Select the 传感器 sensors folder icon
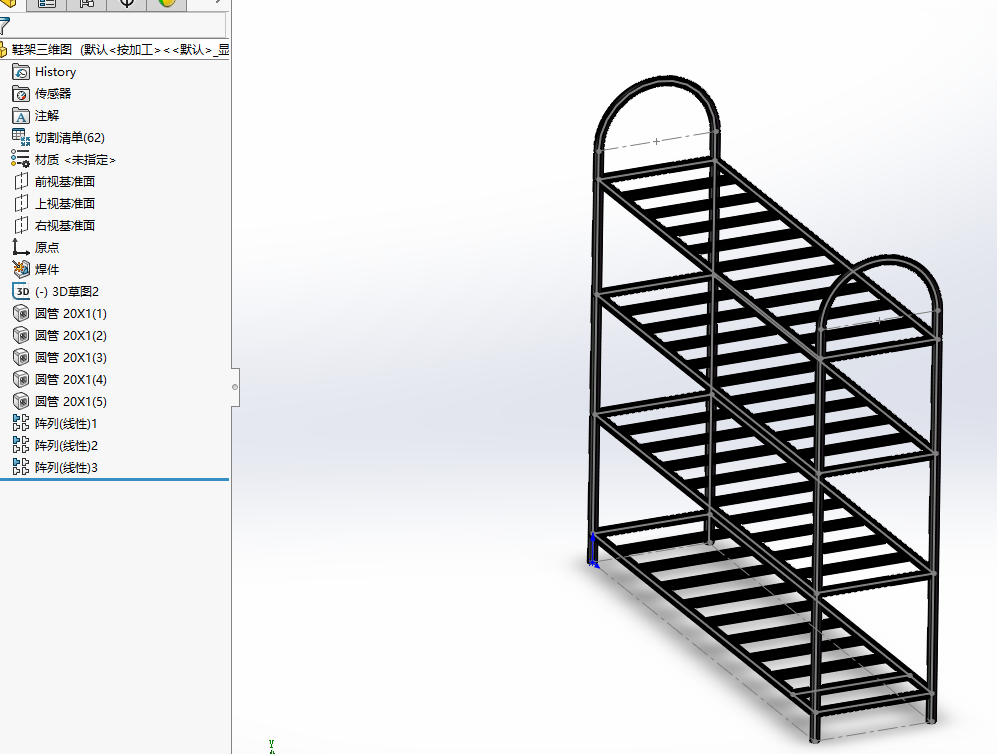The image size is (997, 754). point(20,94)
